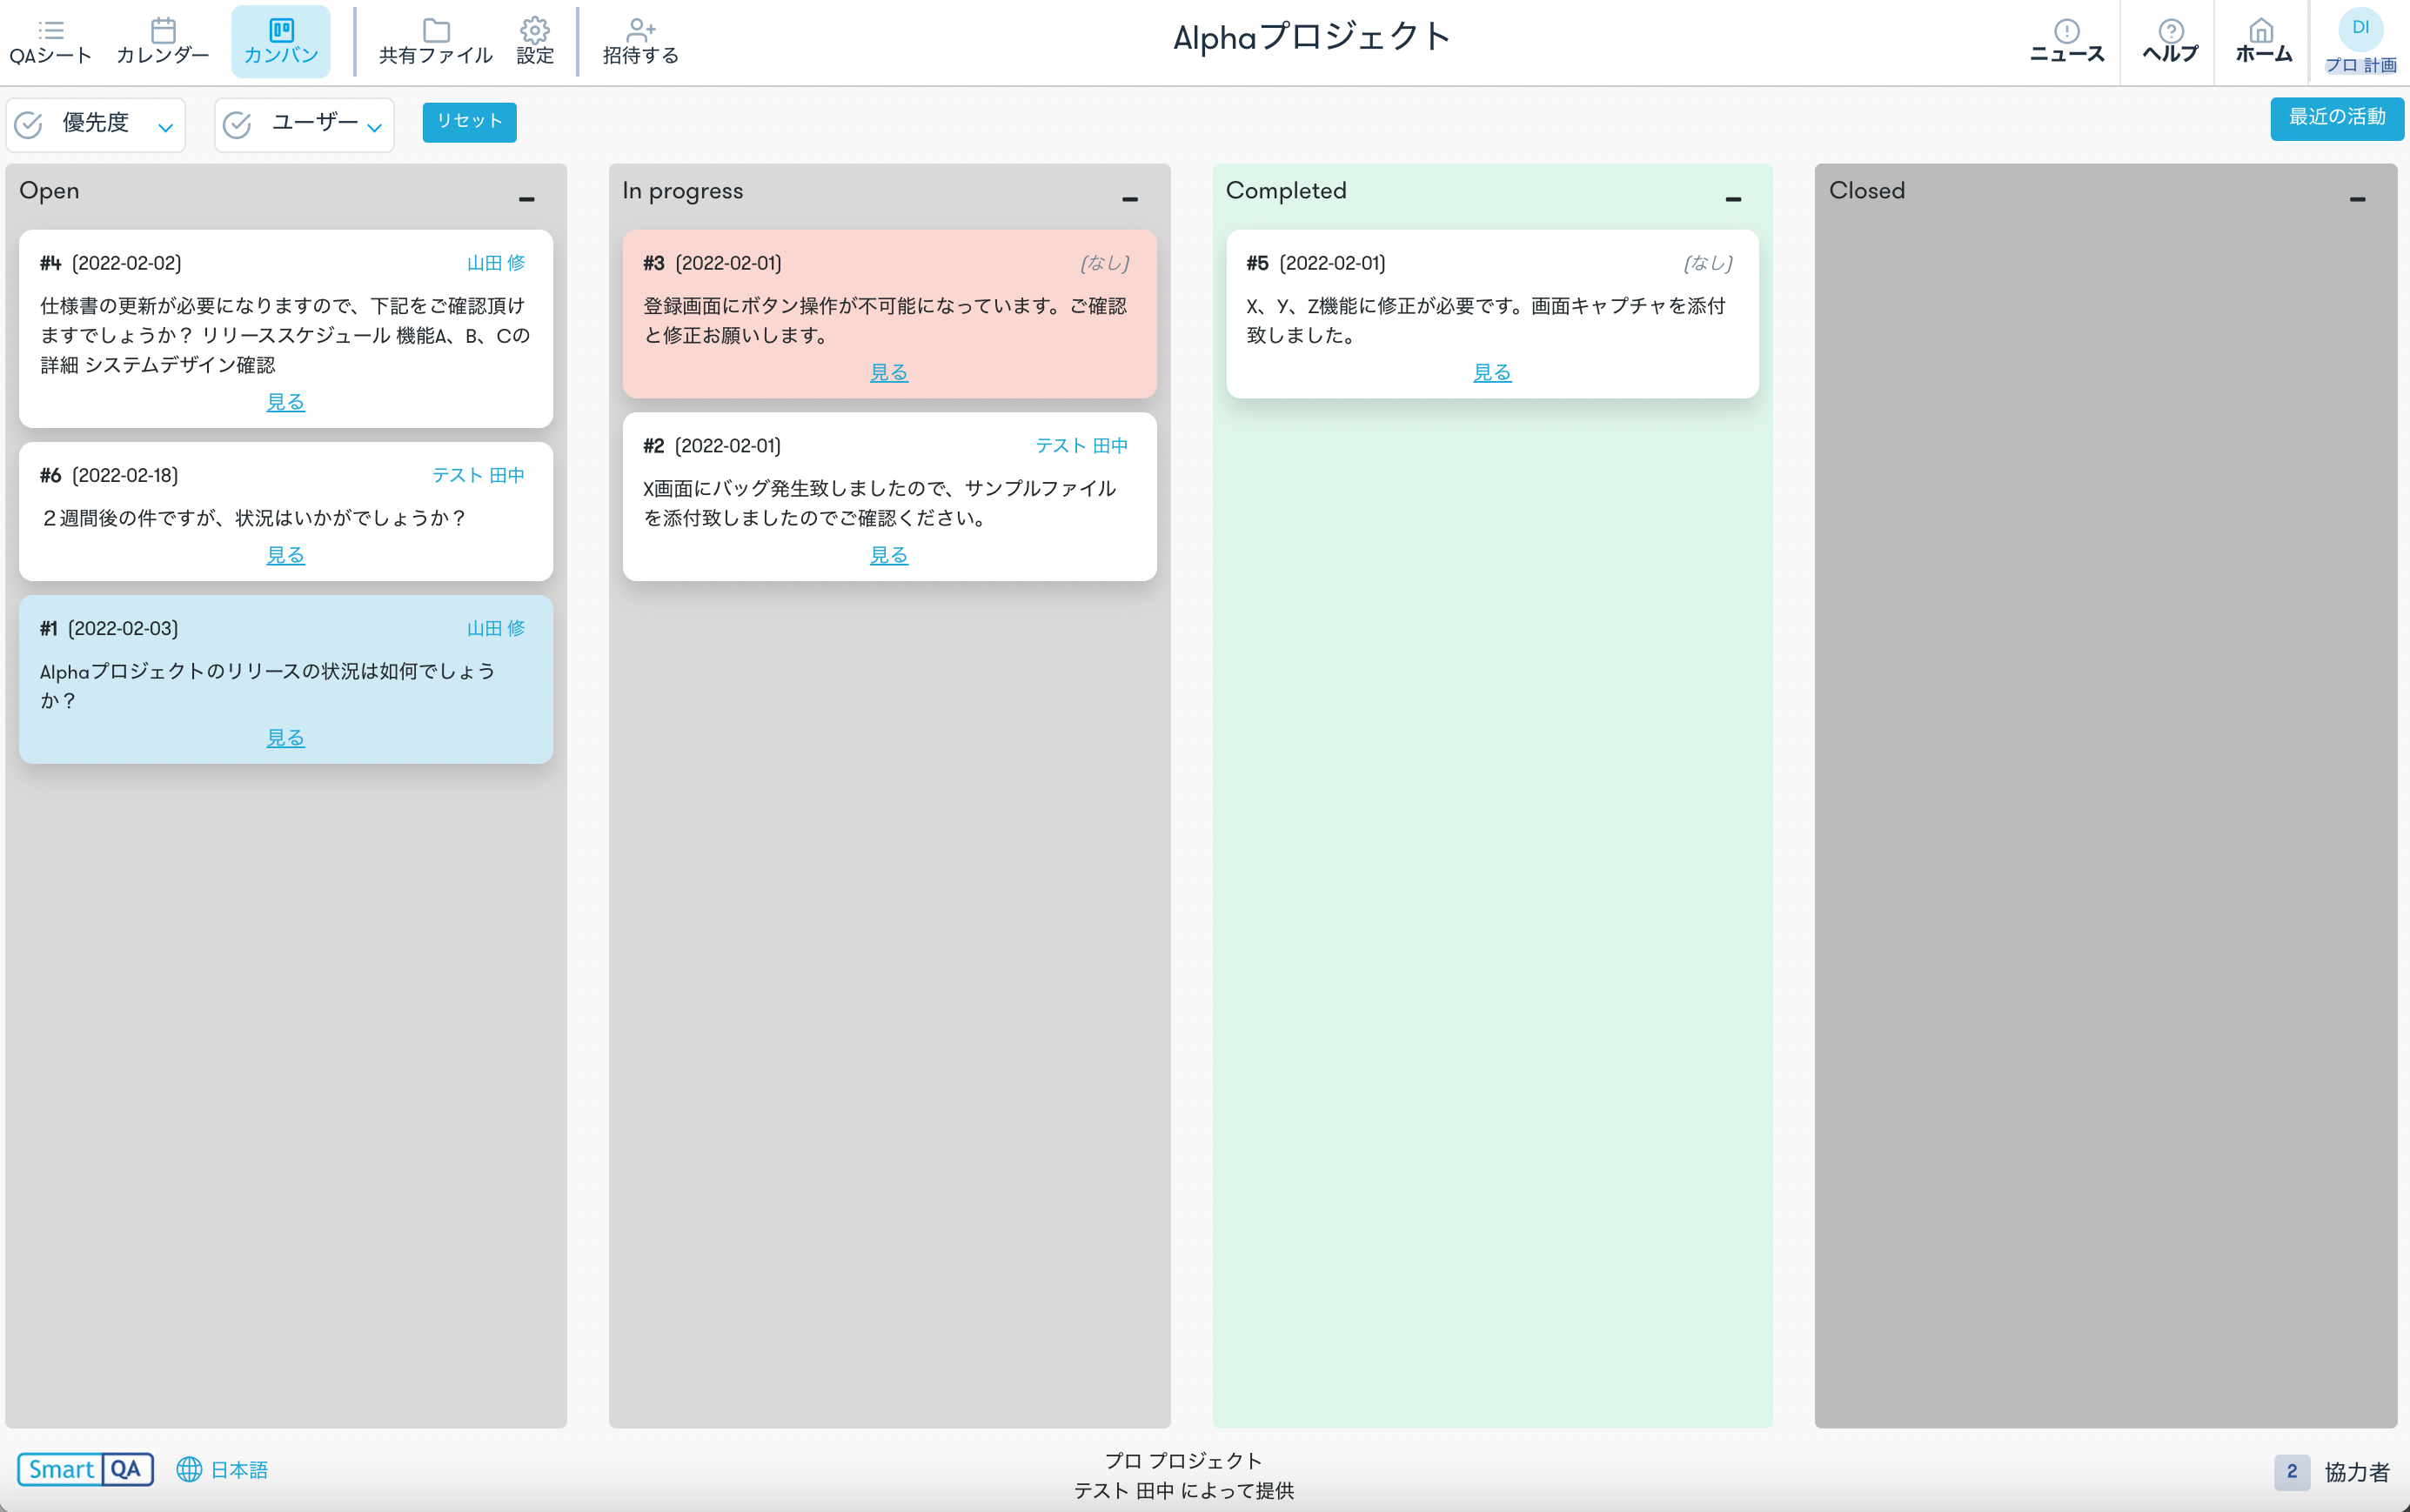Click the #6 (2022-02-18) card header
The height and width of the screenshot is (1512, 2410).
tap(109, 475)
